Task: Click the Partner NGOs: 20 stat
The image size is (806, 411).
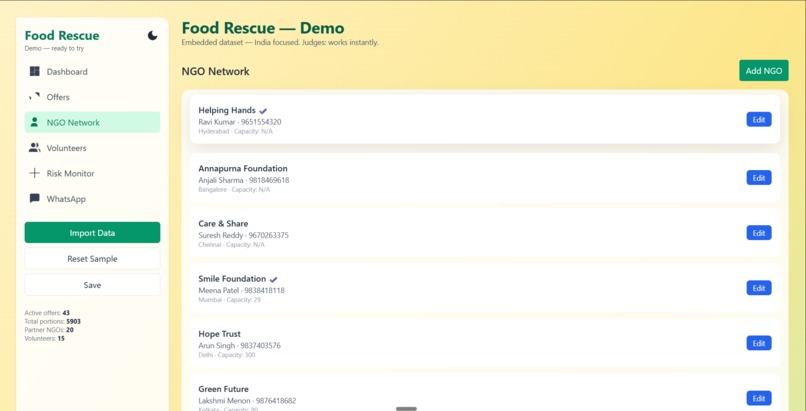Action: click(49, 330)
